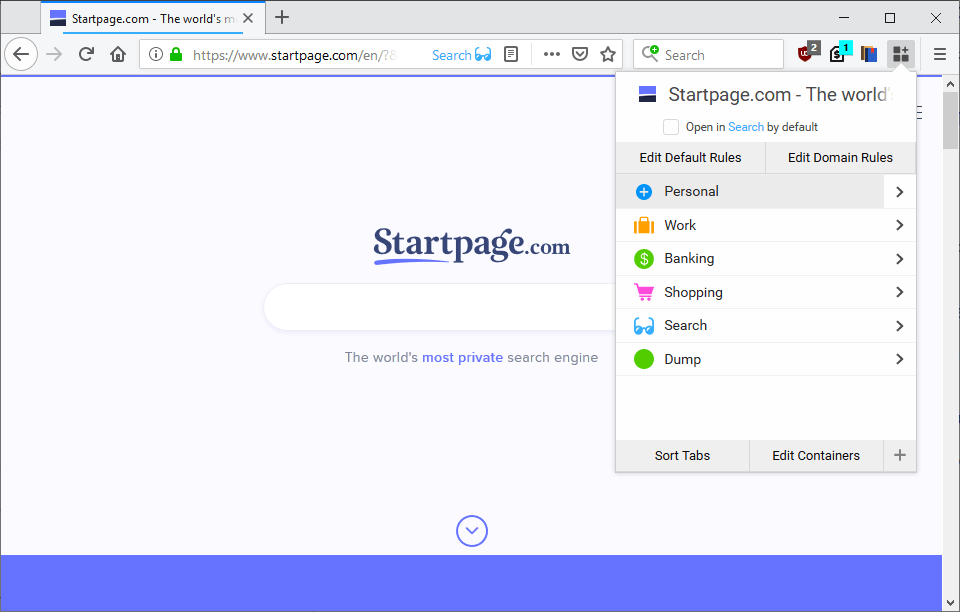Click the Search container indicator in the address bar
960x612 pixels.
tap(462, 55)
